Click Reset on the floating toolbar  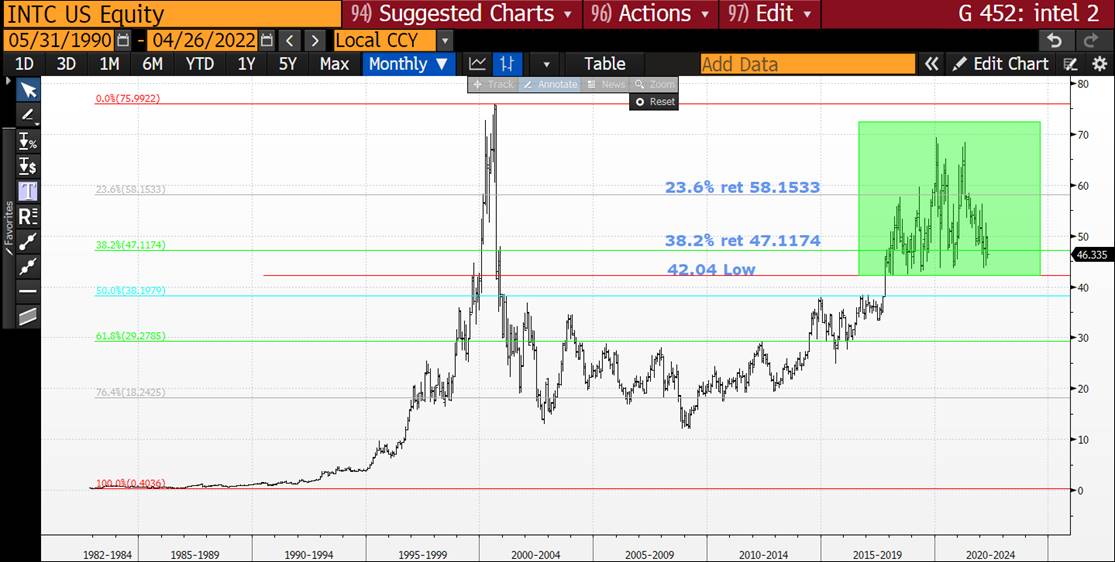click(x=654, y=102)
